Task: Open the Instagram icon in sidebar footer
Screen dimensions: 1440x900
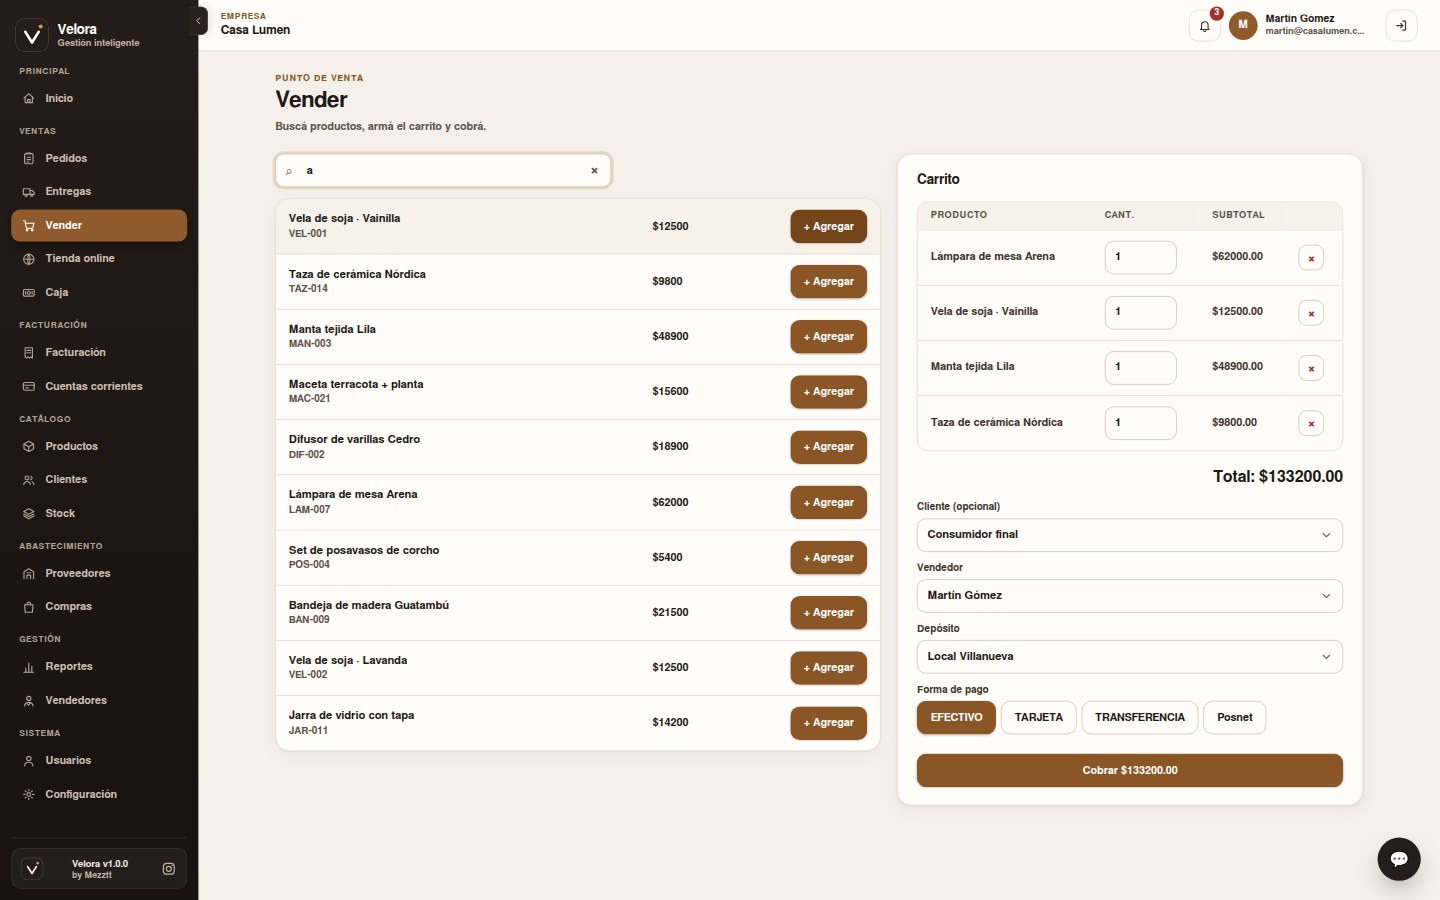Action: (x=169, y=869)
